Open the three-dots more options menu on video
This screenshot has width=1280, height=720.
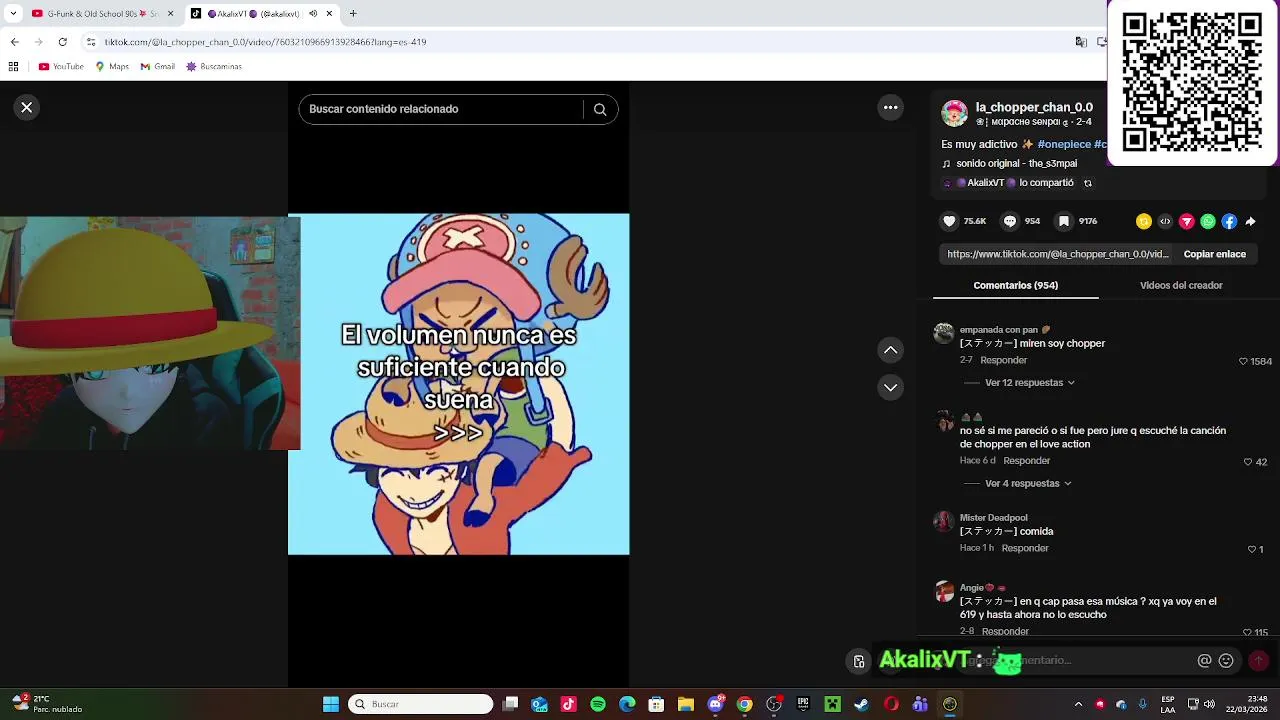tap(890, 107)
